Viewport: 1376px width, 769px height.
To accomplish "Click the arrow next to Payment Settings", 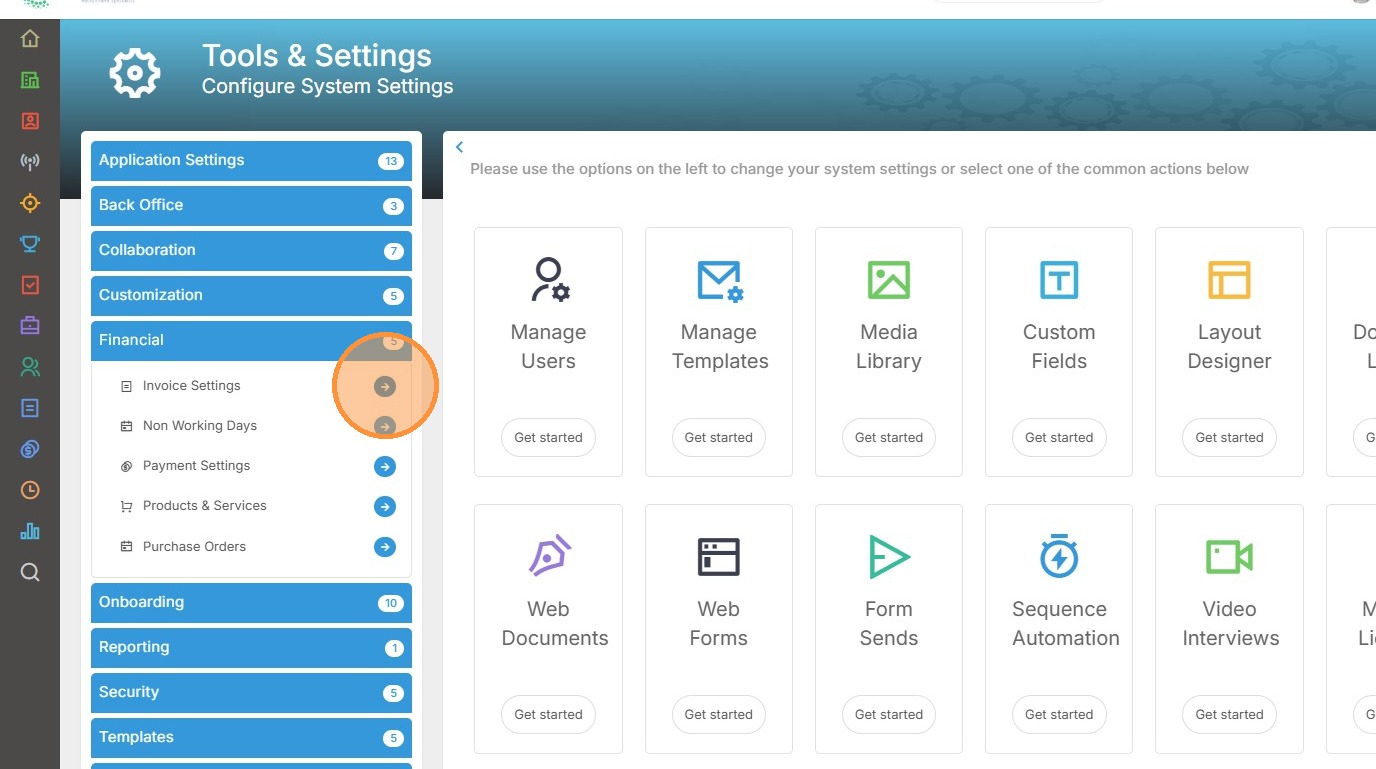I will pyautogui.click(x=385, y=466).
